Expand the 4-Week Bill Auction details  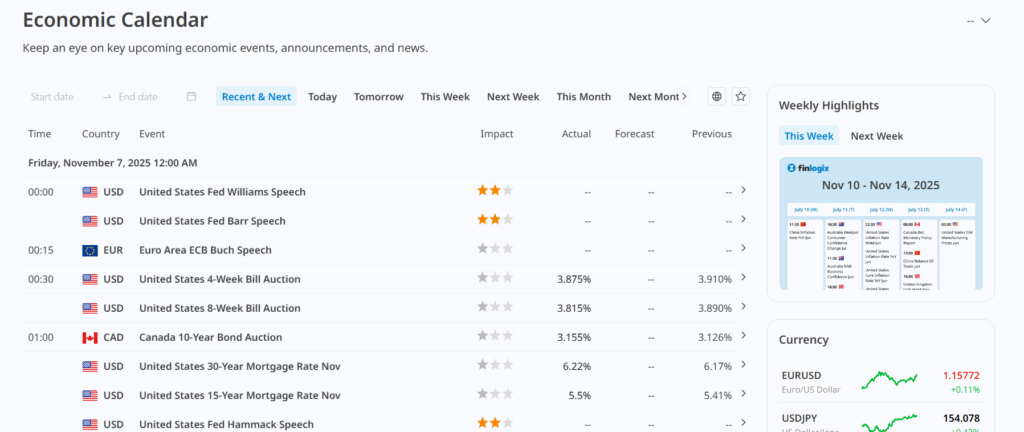coord(743,278)
